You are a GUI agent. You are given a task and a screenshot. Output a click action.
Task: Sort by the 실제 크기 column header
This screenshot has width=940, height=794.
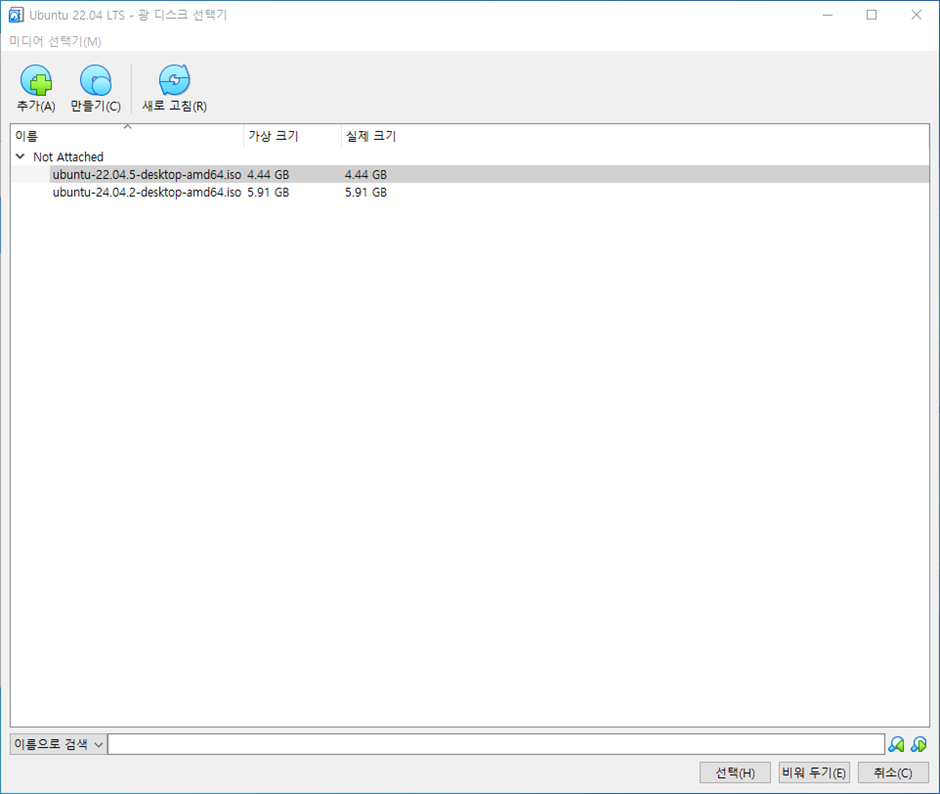371,136
